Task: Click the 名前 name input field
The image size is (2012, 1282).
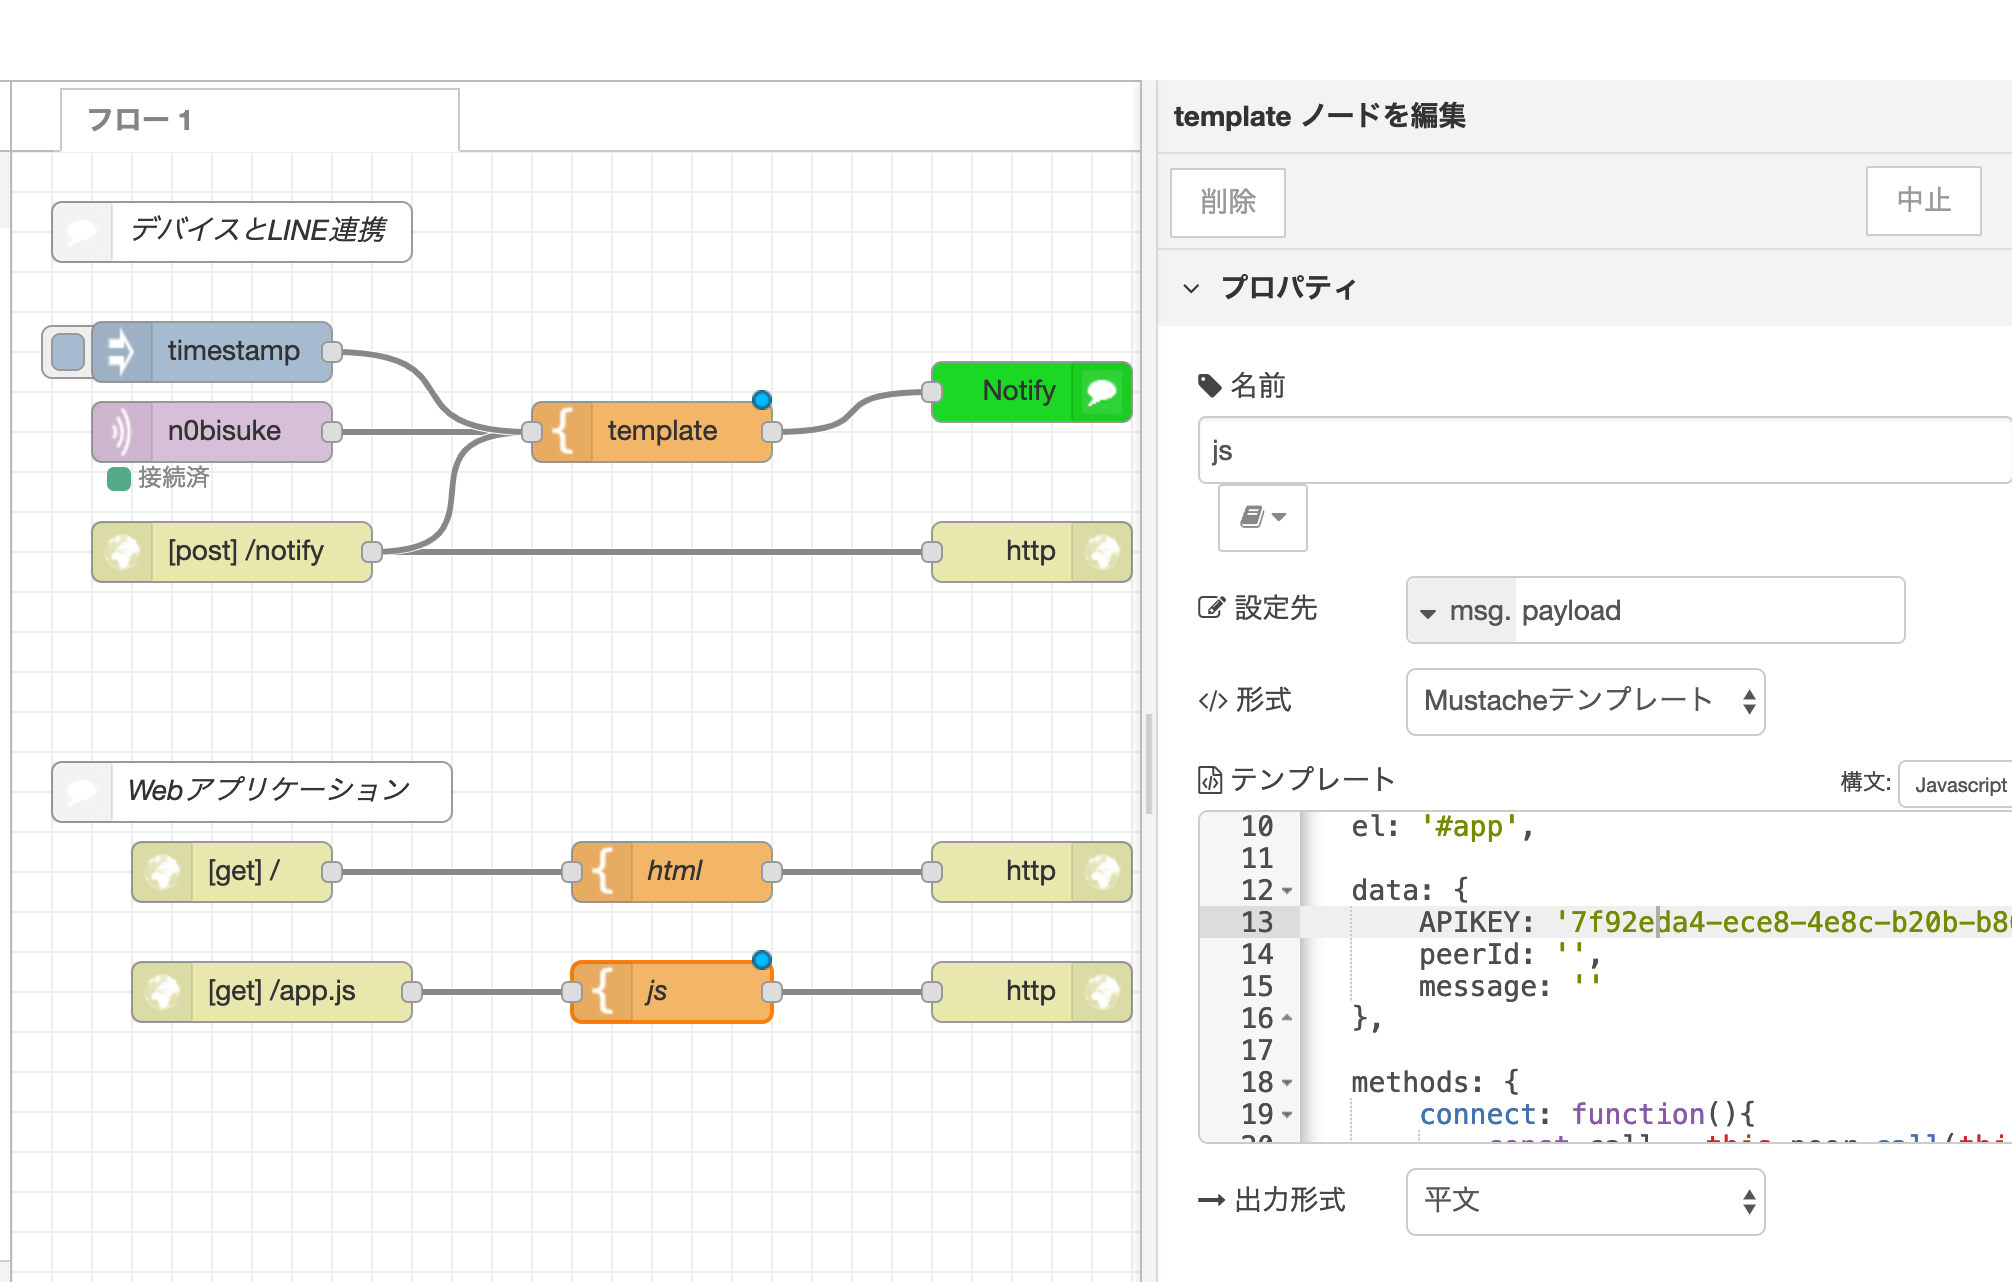Action: tap(1600, 451)
